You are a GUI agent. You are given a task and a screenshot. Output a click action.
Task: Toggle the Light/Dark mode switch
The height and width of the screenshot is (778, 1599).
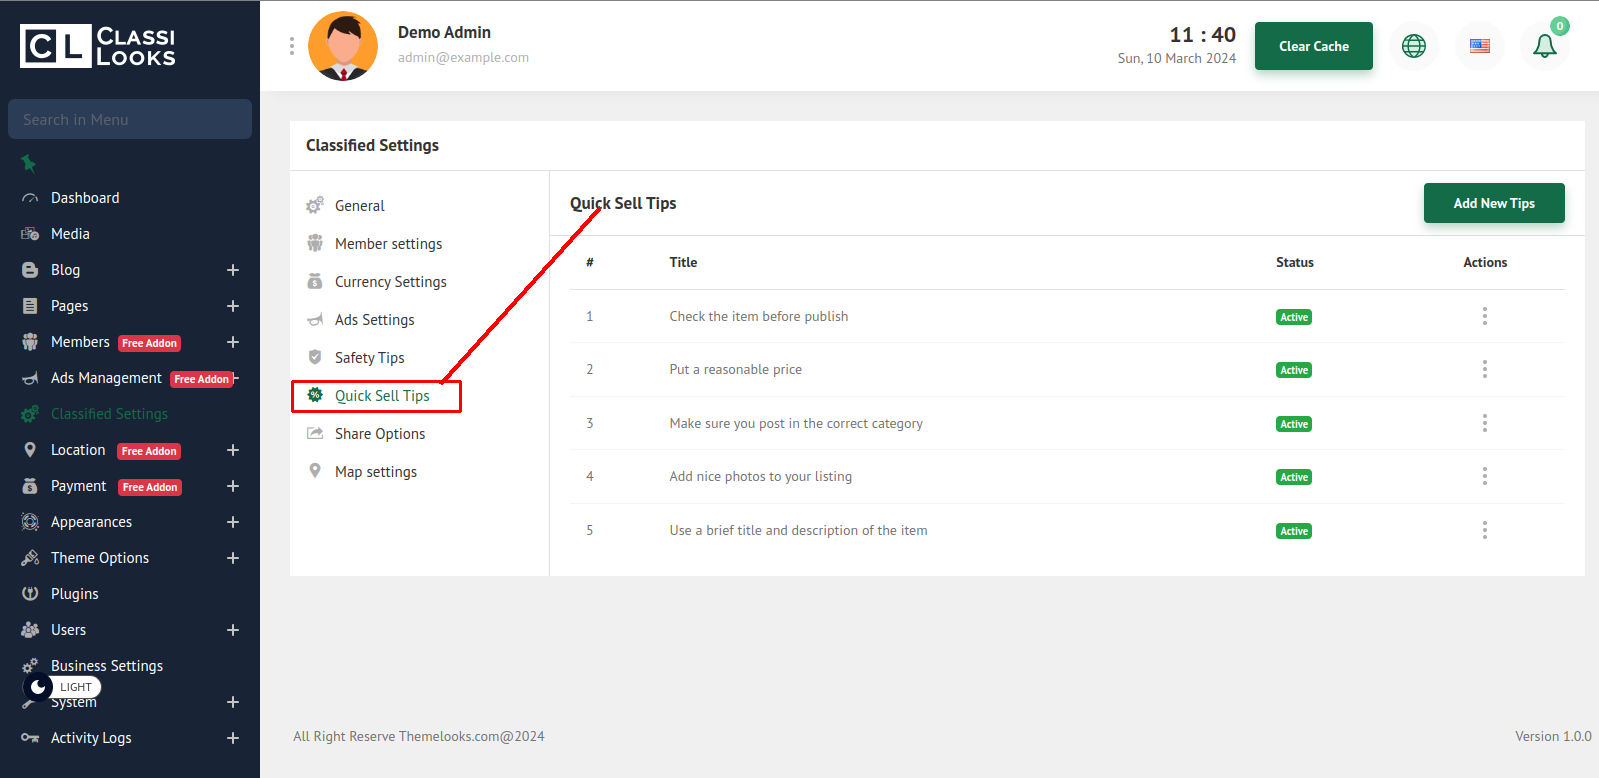62,687
